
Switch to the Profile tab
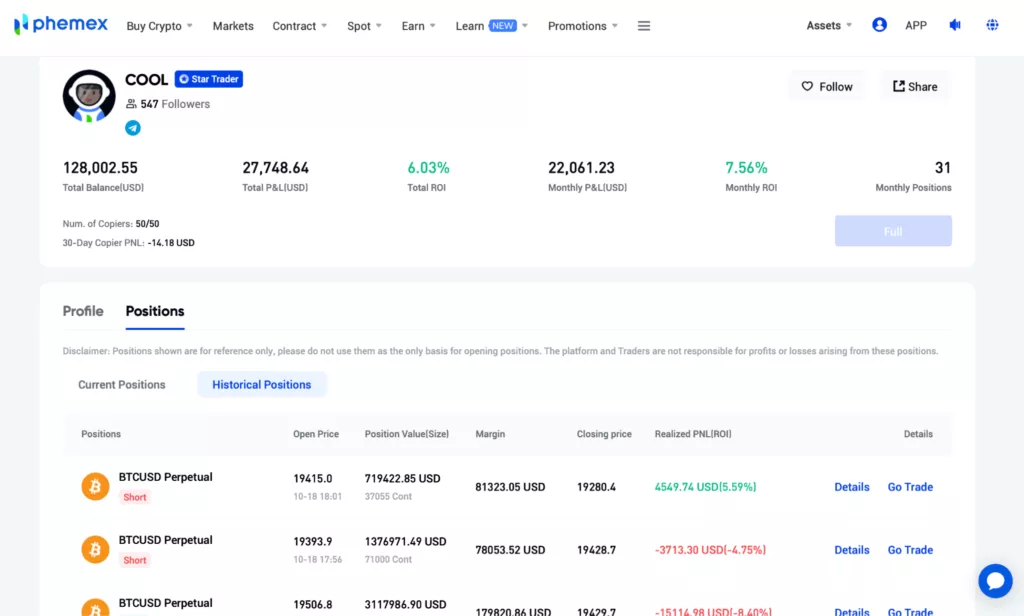pyautogui.click(x=83, y=311)
